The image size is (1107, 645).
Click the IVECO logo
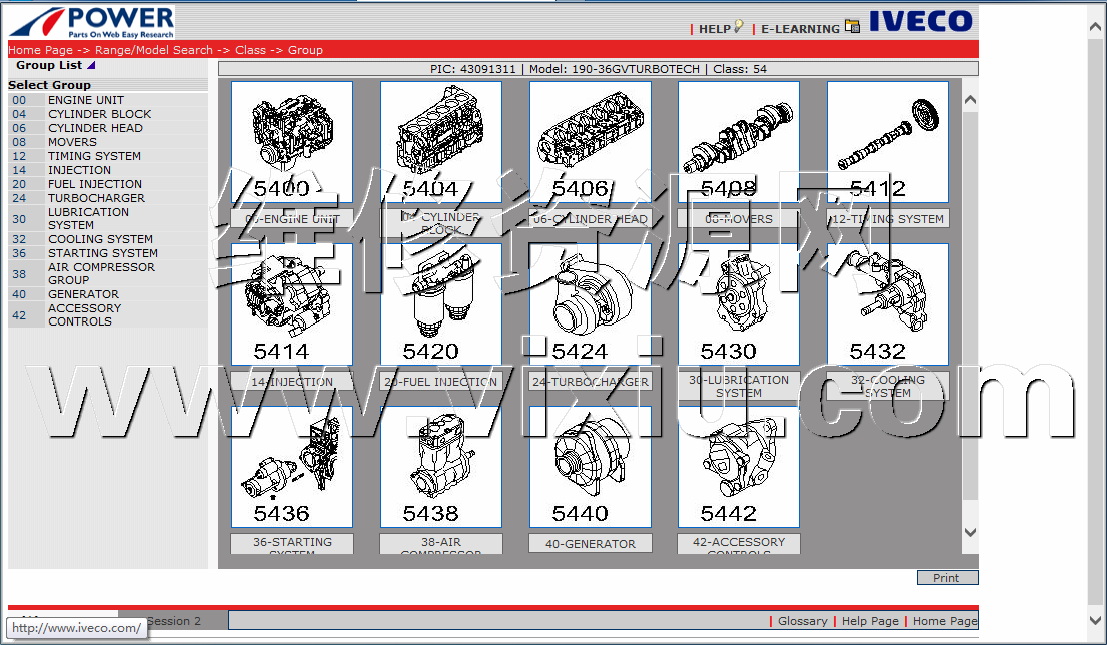(920, 21)
